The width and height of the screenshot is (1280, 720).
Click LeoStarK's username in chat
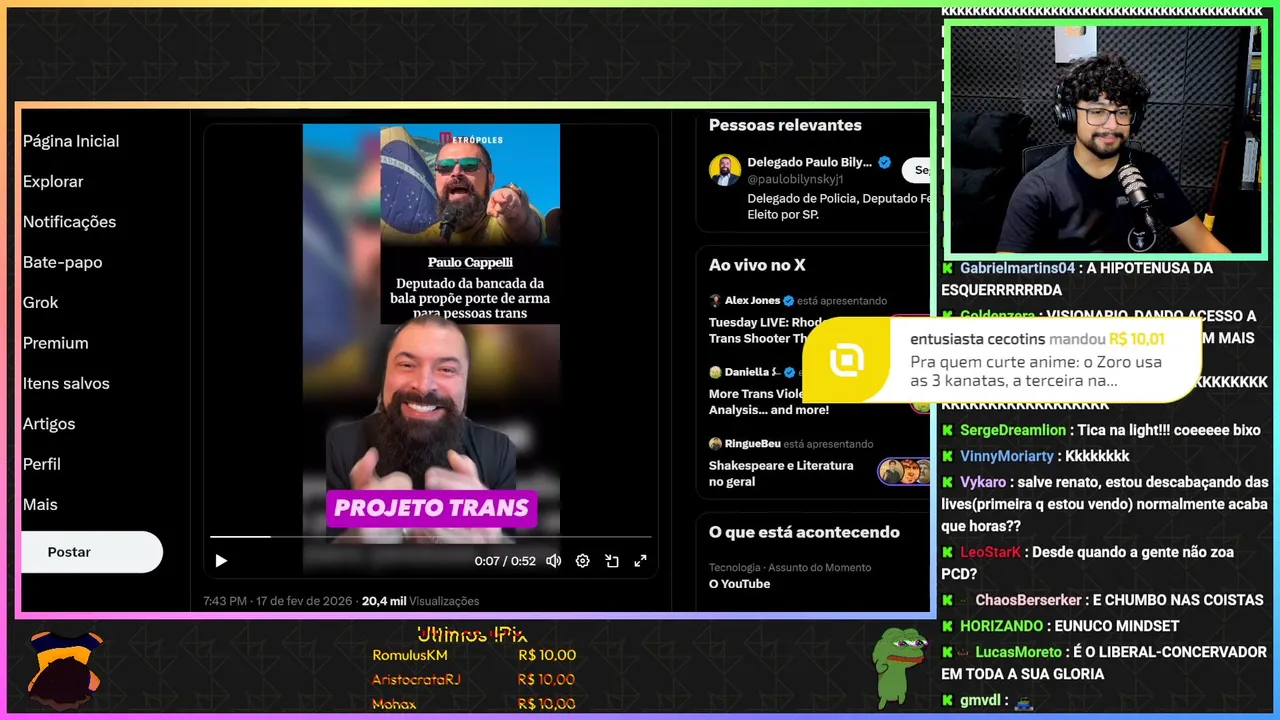click(x=991, y=552)
